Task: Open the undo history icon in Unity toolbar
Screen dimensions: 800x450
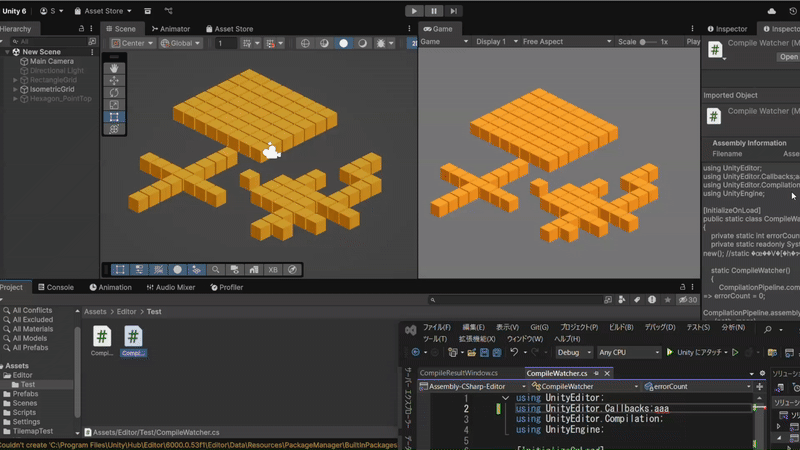Action: click(x=793, y=11)
